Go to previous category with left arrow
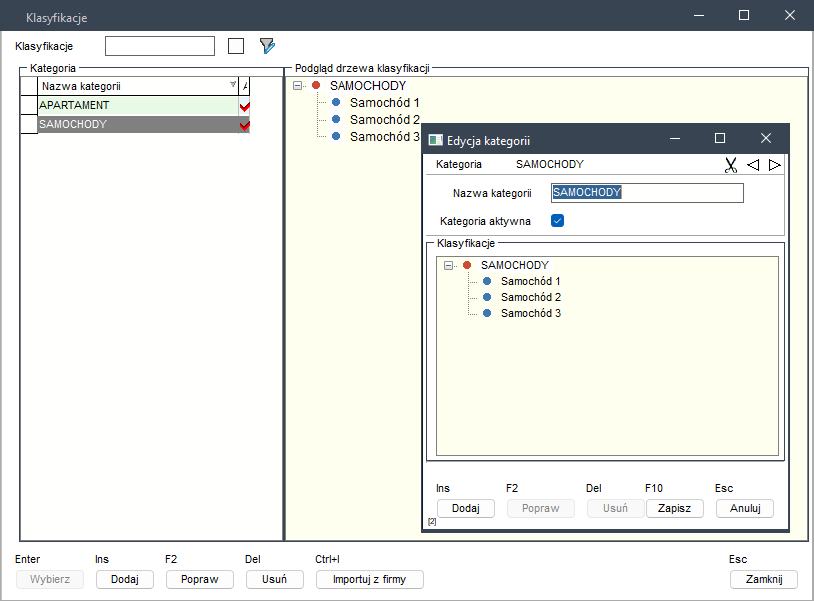 (753, 165)
